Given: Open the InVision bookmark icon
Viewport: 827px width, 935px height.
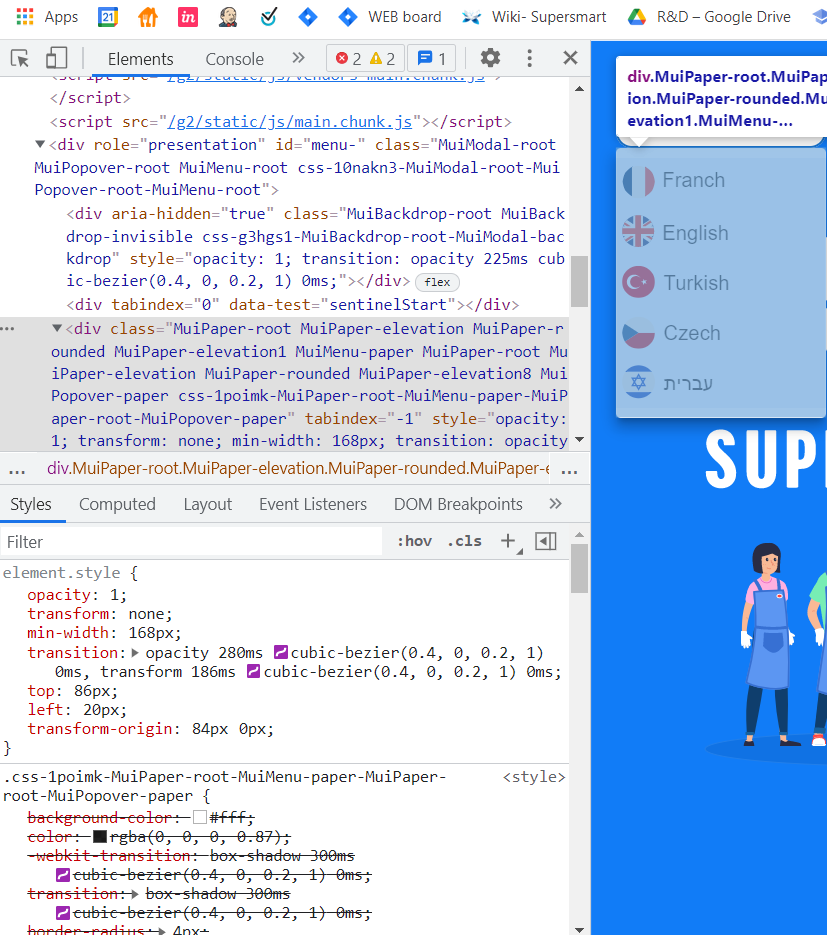Looking at the screenshot, I should click(x=188, y=17).
